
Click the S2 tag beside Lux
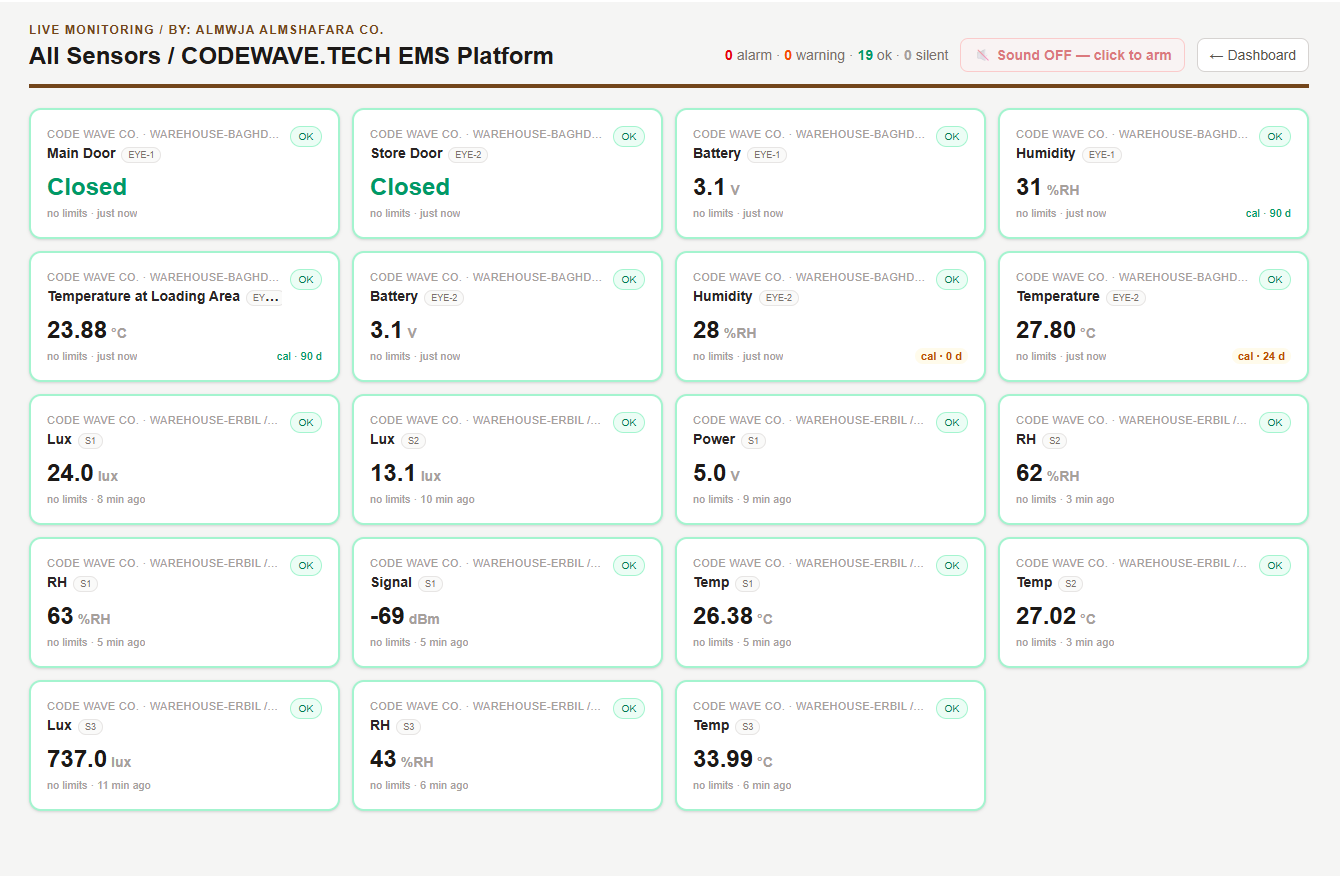413,441
